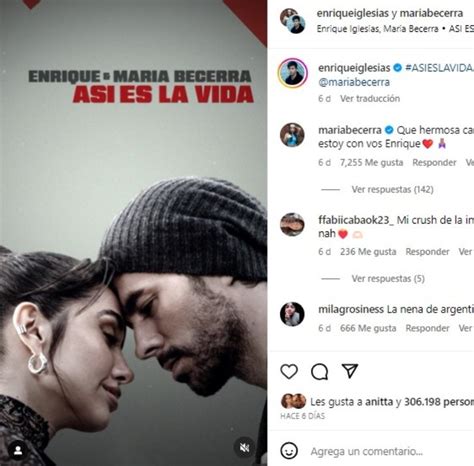
Task: Click the verified badge beside mariabecerra comment
Action: pyautogui.click(x=389, y=130)
